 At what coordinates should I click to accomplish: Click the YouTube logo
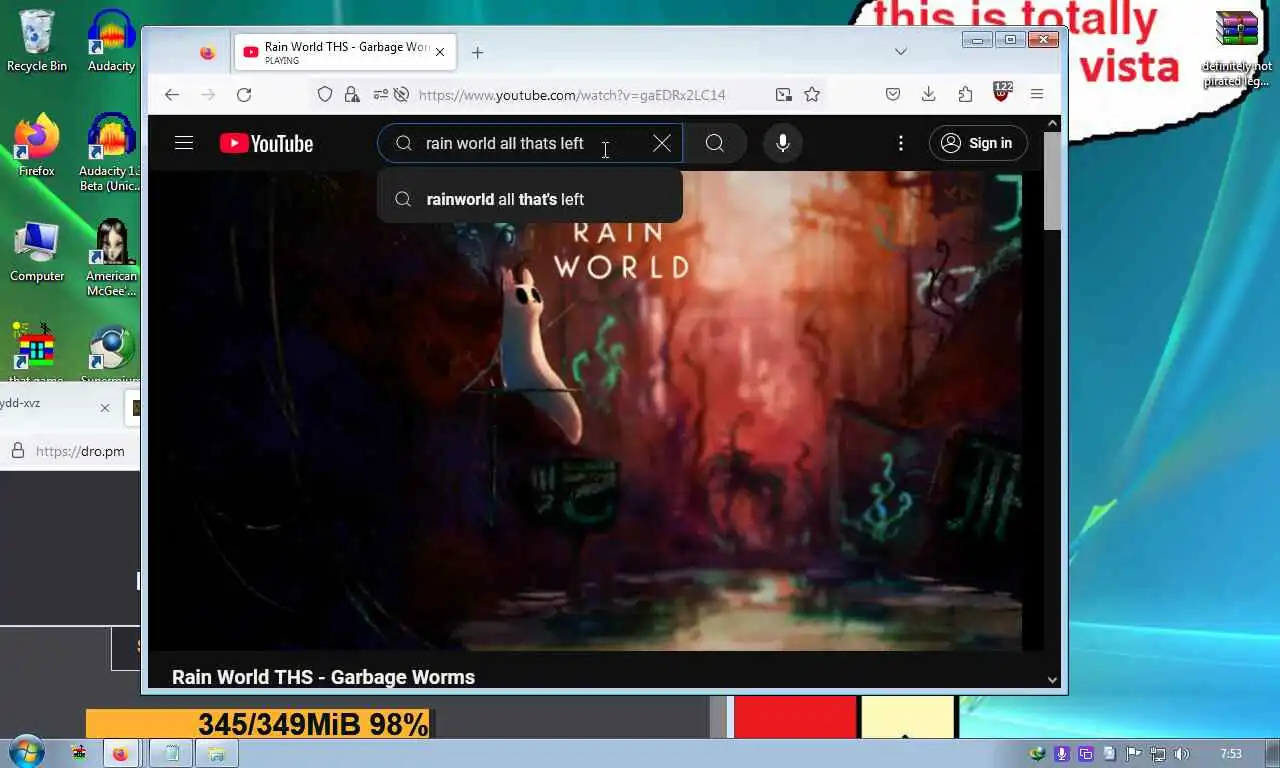tap(267, 143)
